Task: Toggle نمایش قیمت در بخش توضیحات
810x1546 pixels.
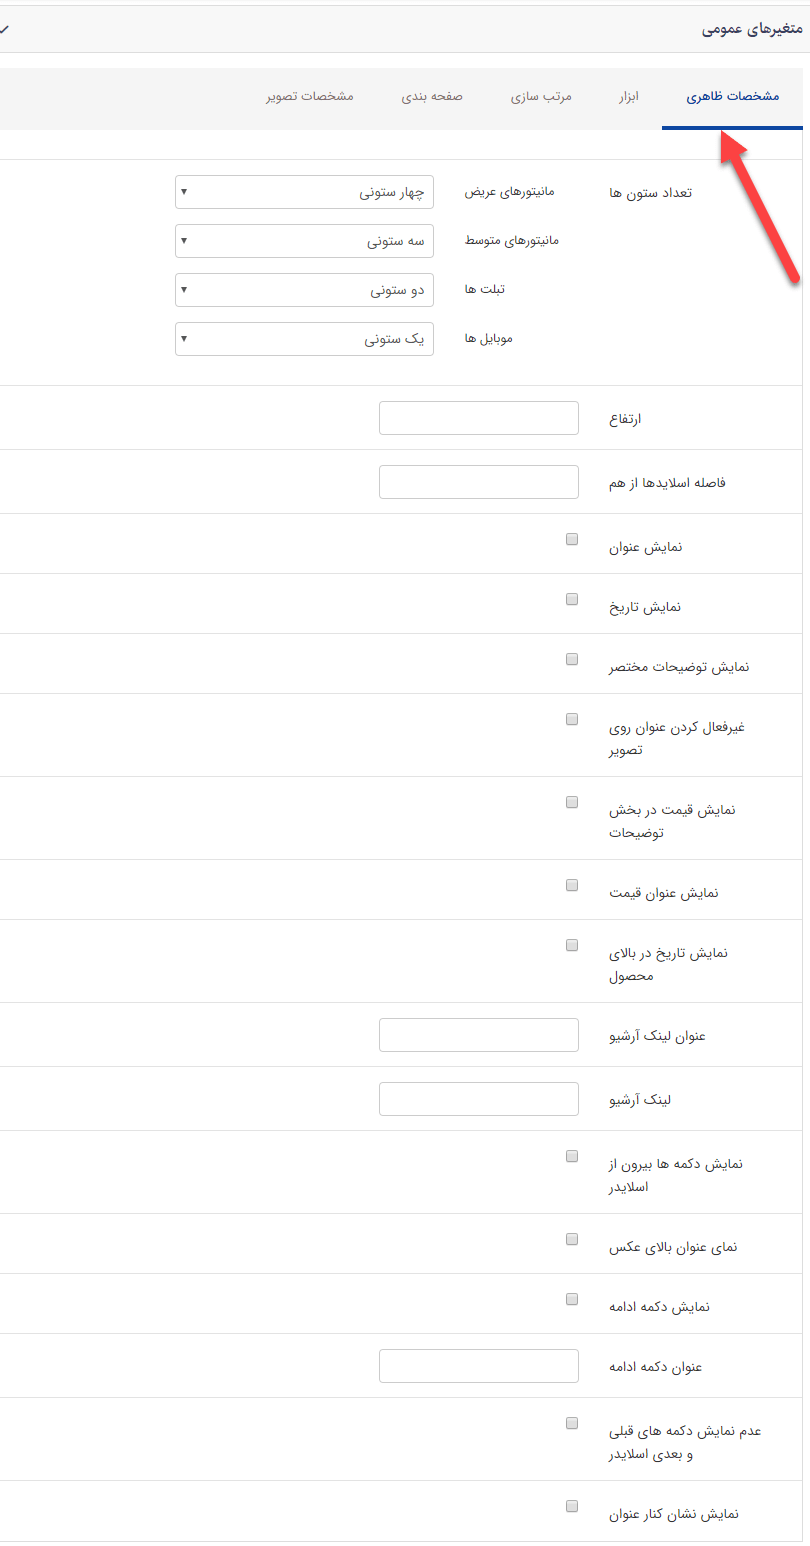Action: point(571,801)
